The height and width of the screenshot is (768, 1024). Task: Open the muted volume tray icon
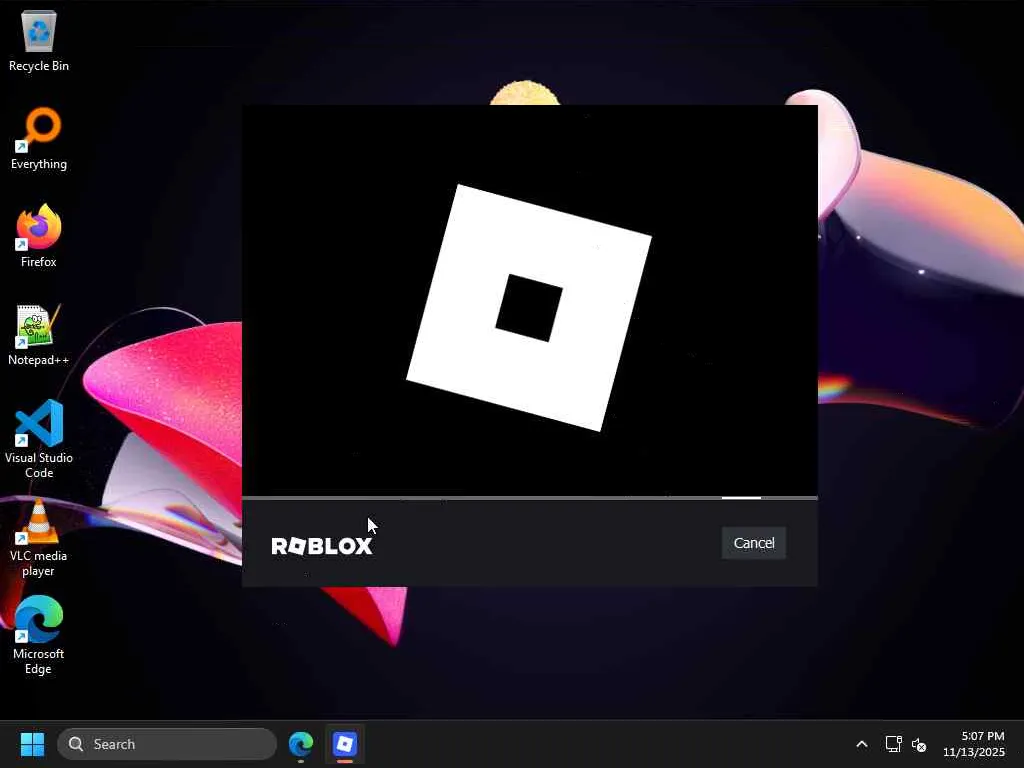[919, 744]
